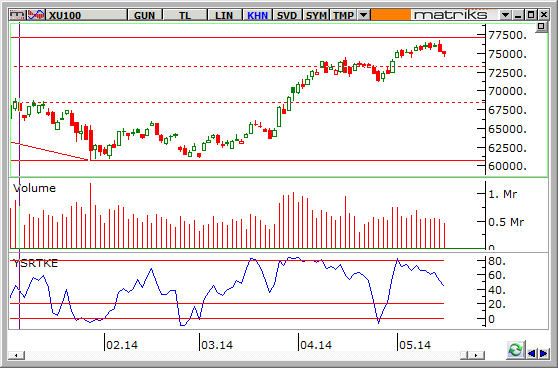This screenshot has width=558, height=368.
Task: Select the YSRTKE indicator label
Action: 35,263
